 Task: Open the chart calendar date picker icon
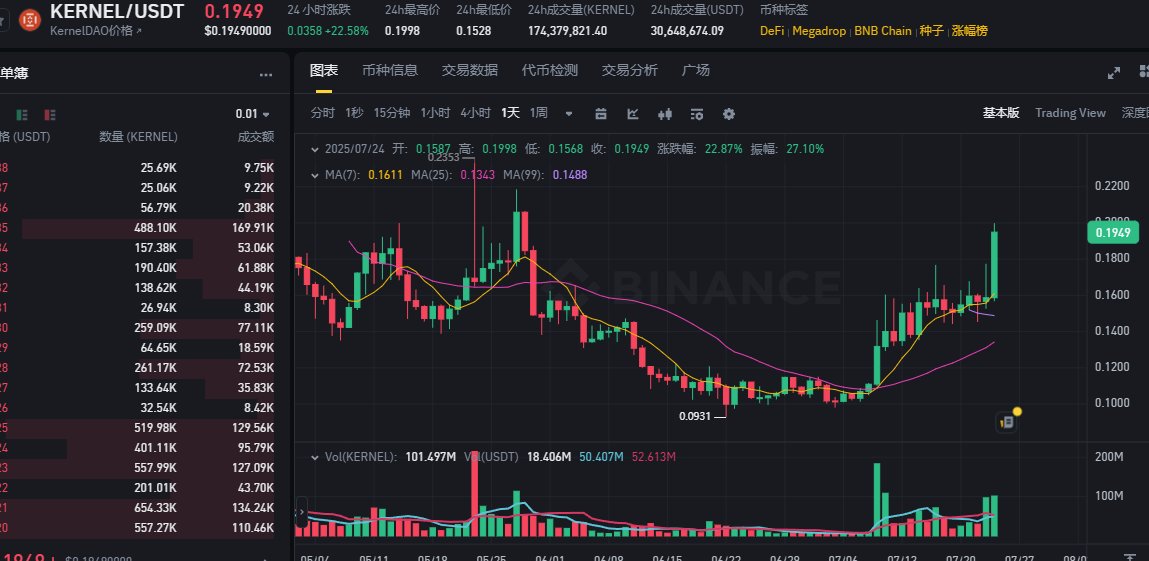point(601,114)
